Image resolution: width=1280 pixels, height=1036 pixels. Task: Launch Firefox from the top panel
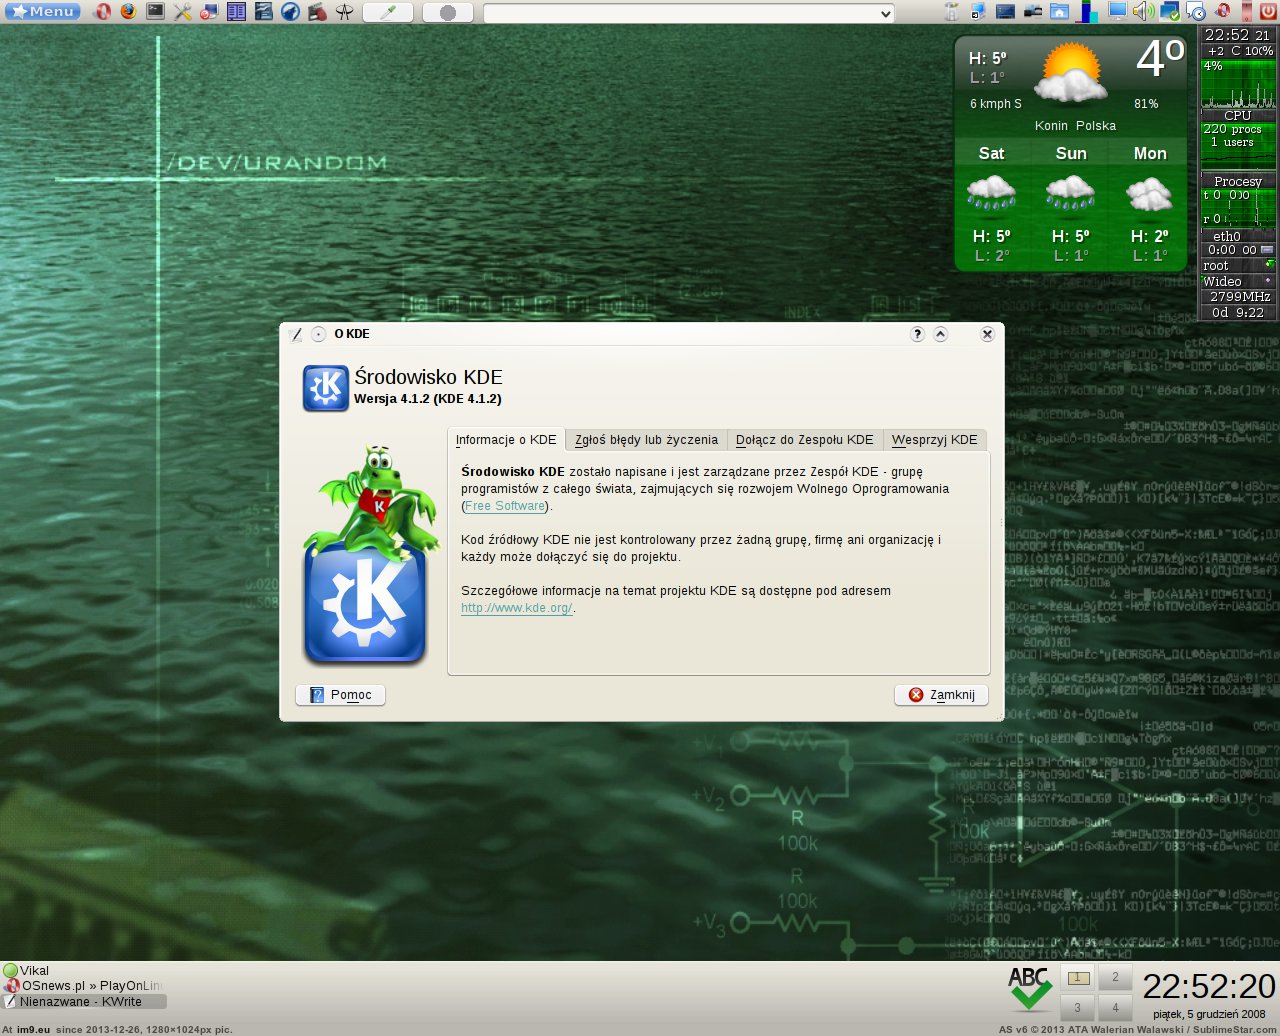pos(128,12)
